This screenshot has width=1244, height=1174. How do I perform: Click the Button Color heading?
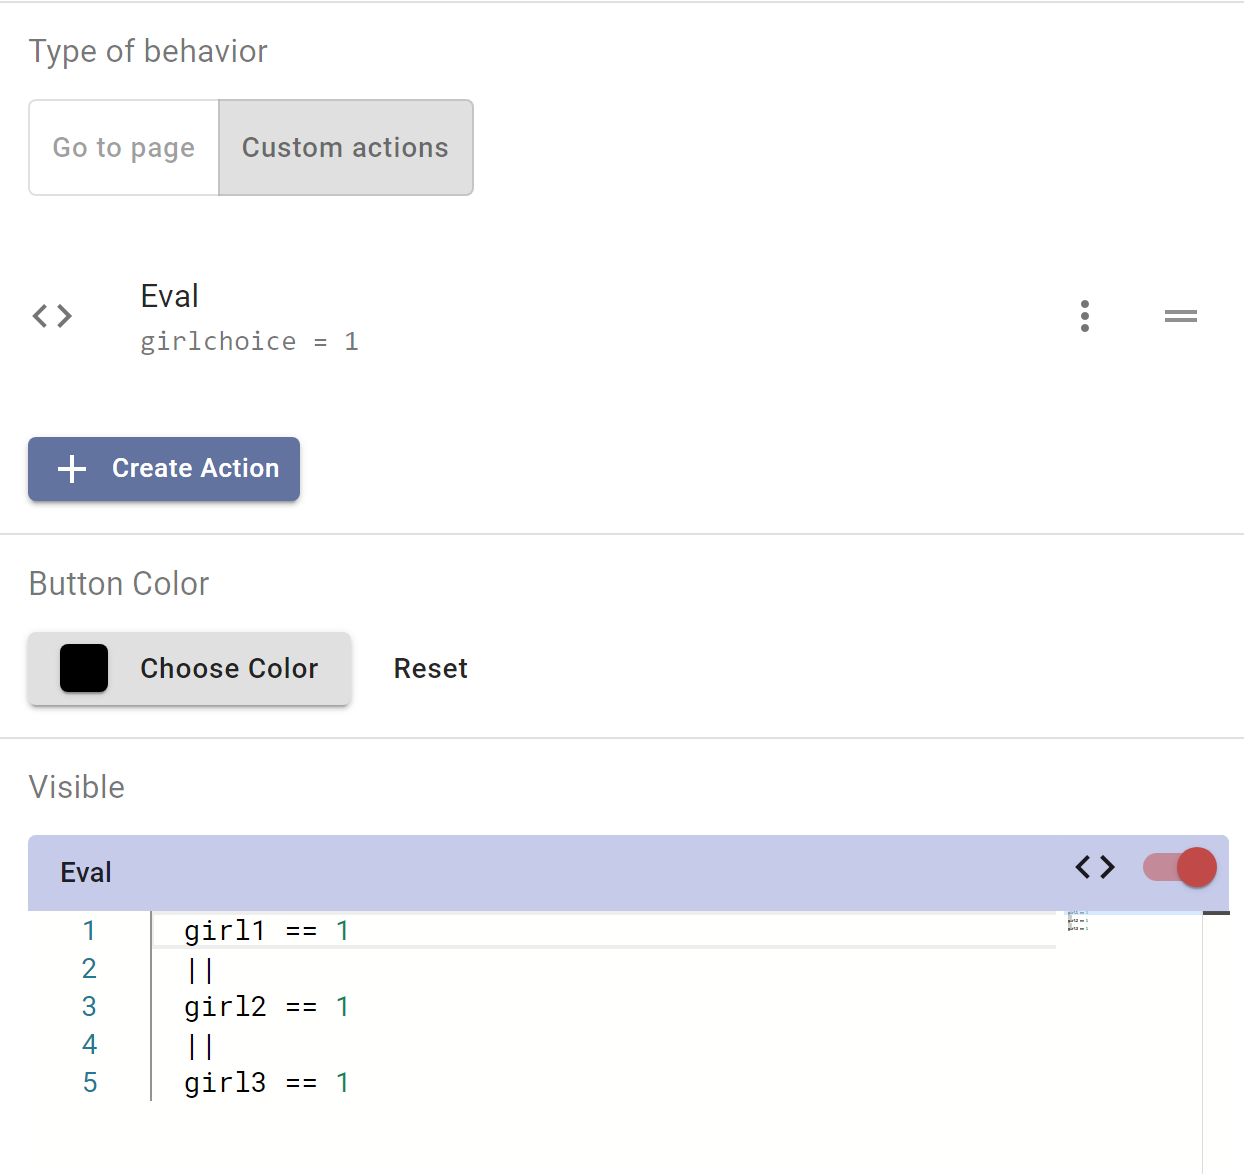click(x=119, y=584)
